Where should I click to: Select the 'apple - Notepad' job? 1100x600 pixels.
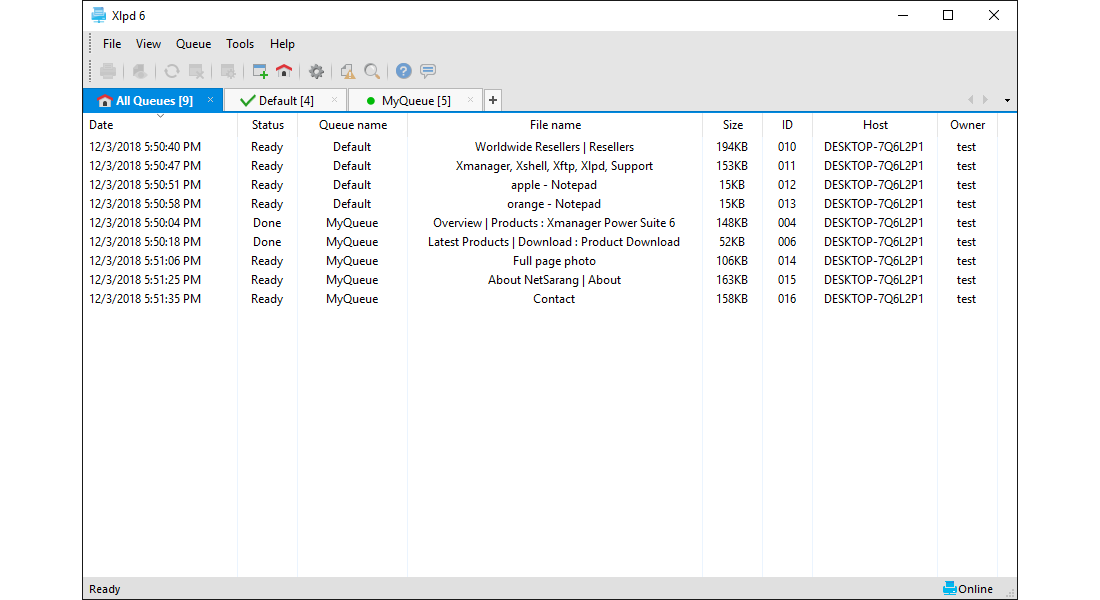click(554, 185)
